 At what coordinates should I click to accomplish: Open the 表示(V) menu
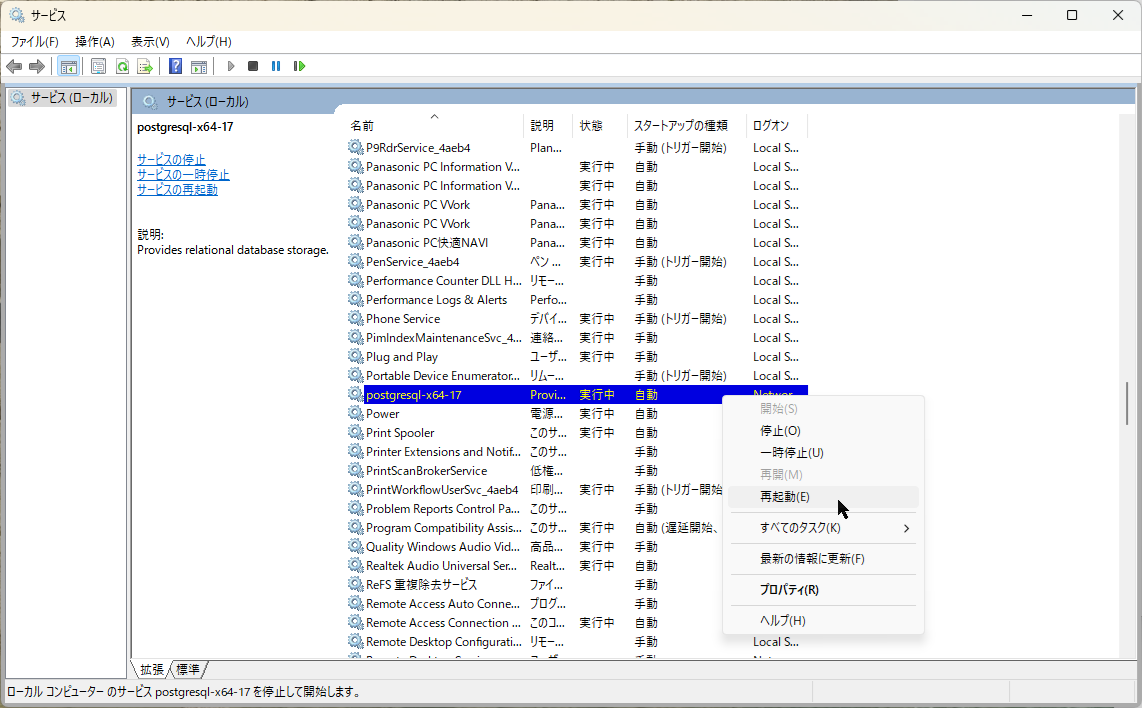coord(150,41)
